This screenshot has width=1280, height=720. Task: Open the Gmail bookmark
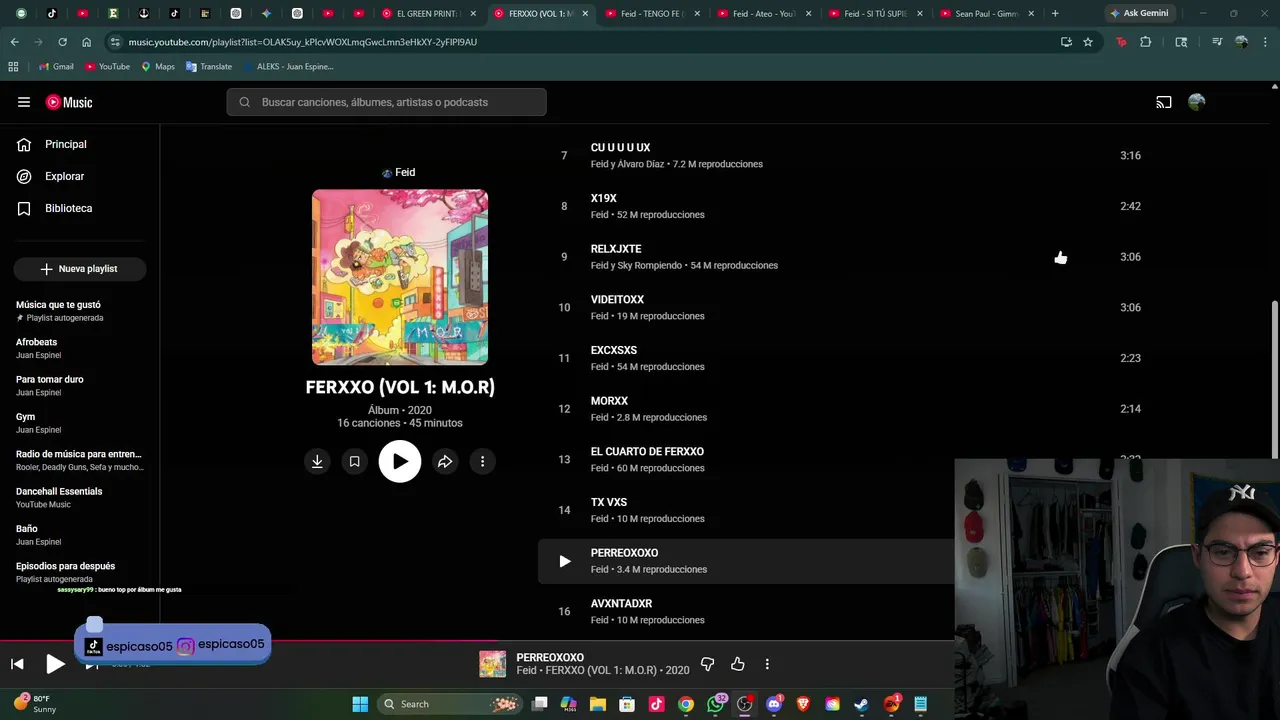pos(56,66)
